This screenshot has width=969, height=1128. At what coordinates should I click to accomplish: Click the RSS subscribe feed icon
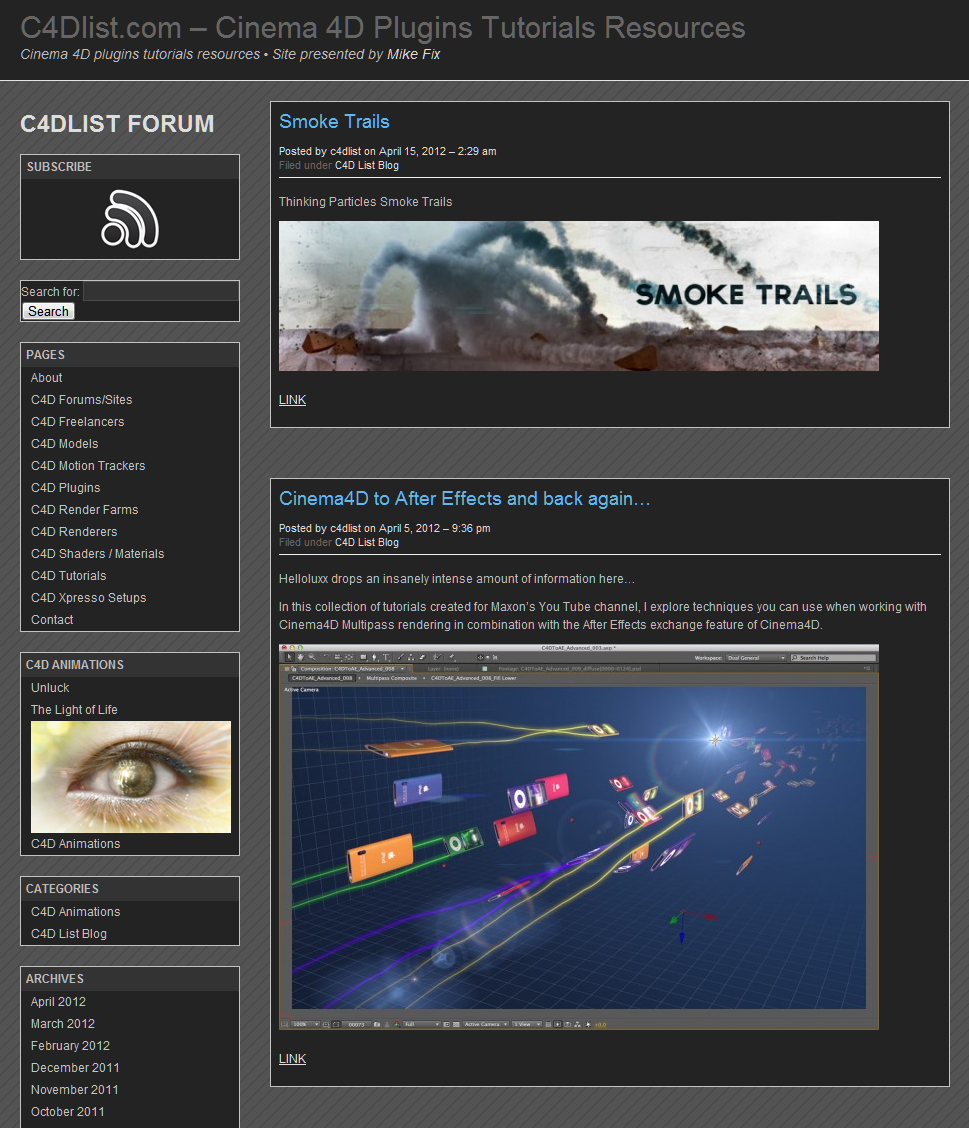click(130, 219)
